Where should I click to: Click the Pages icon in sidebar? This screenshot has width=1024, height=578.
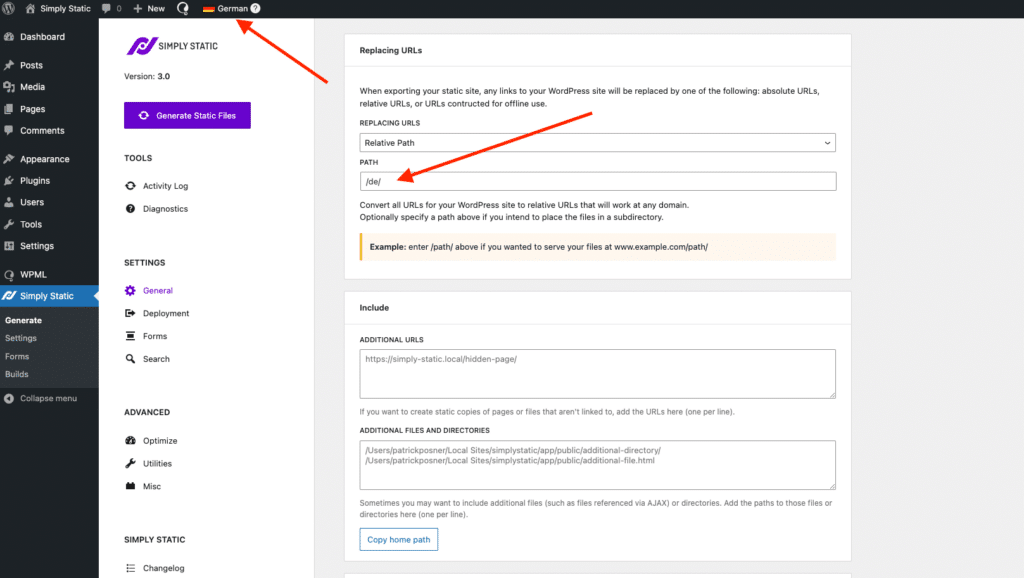(x=8, y=109)
